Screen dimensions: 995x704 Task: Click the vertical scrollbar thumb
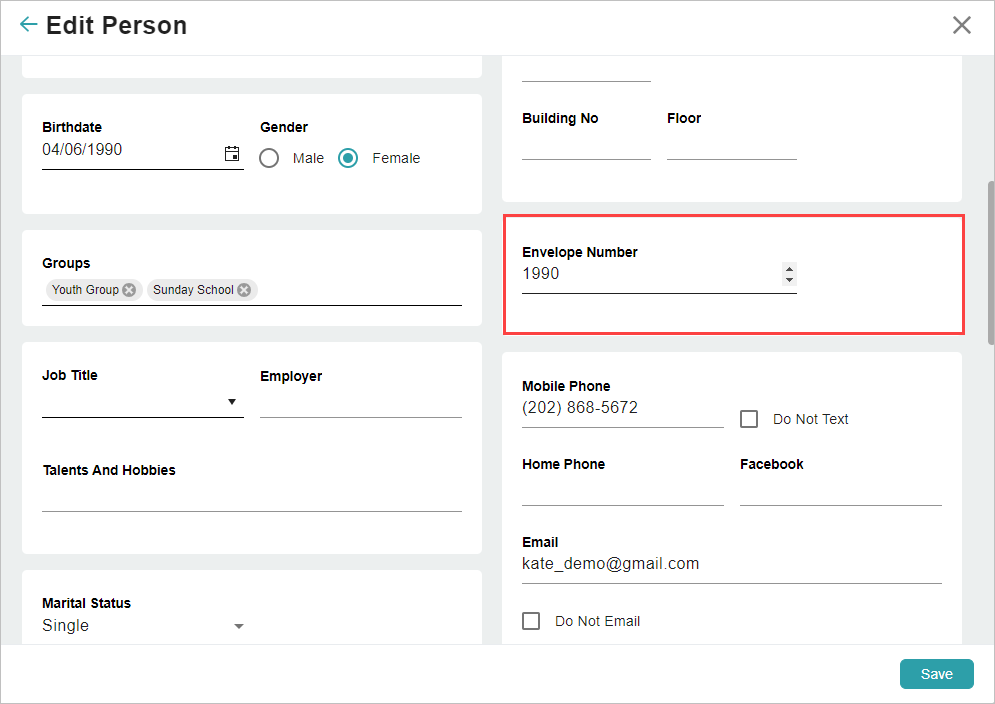click(991, 263)
